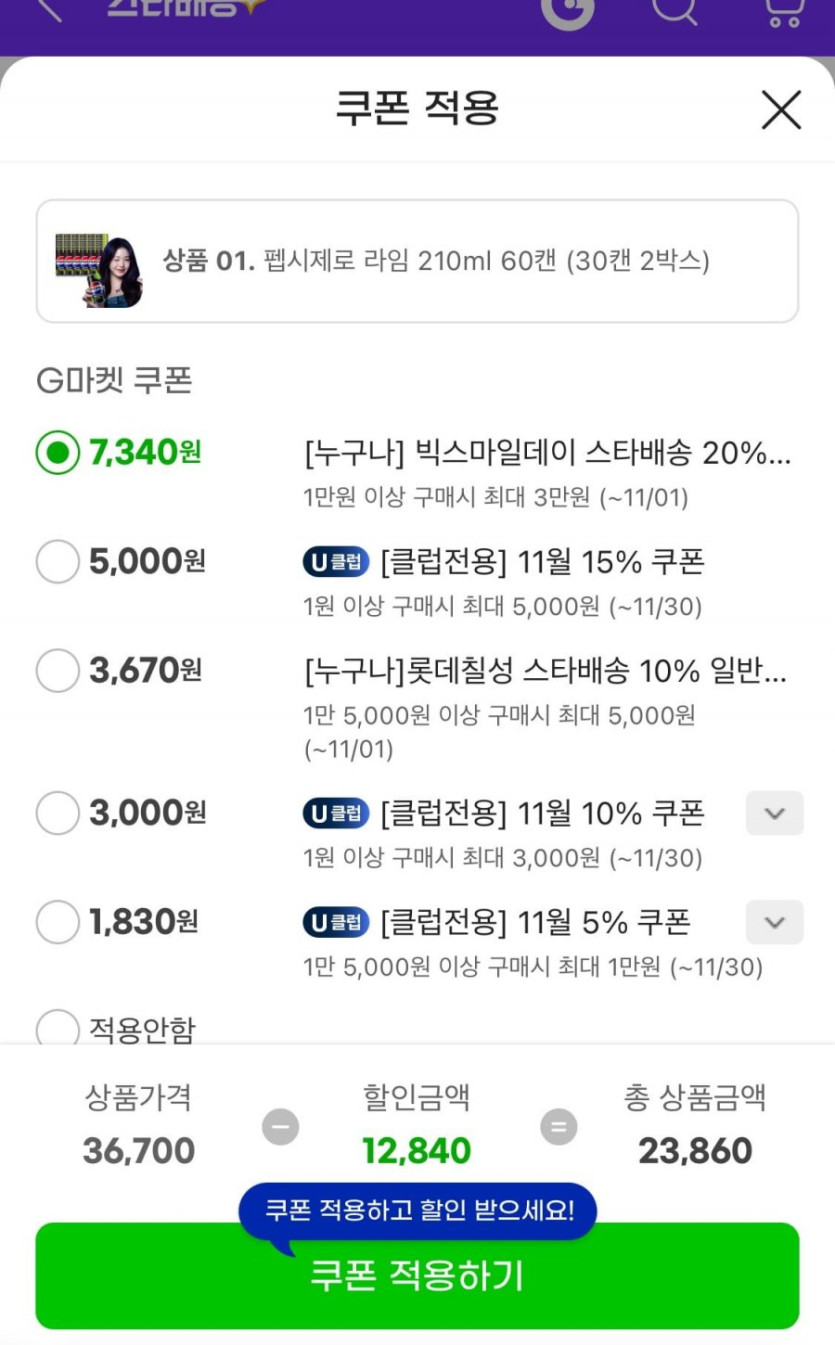Expand the 11월 5% 쿠폰 chevron
835x1345 pixels.
pos(774,922)
